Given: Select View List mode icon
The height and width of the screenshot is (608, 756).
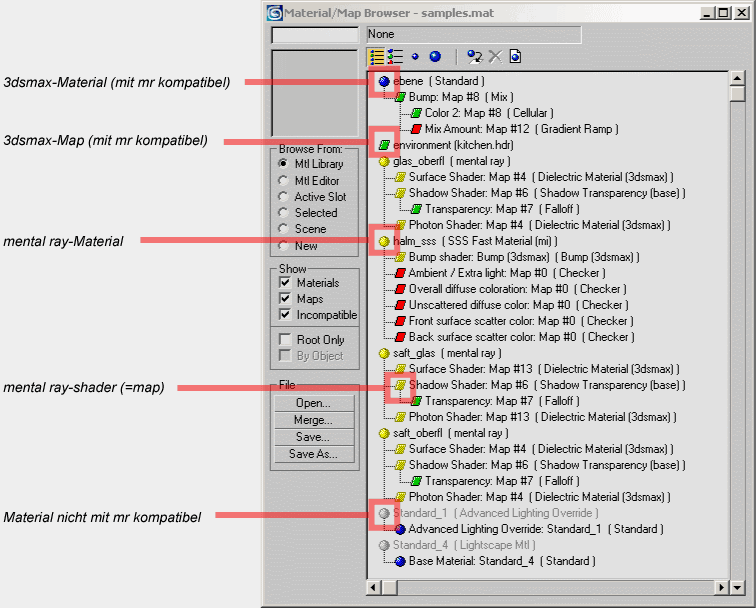Looking at the screenshot, I should (376, 57).
